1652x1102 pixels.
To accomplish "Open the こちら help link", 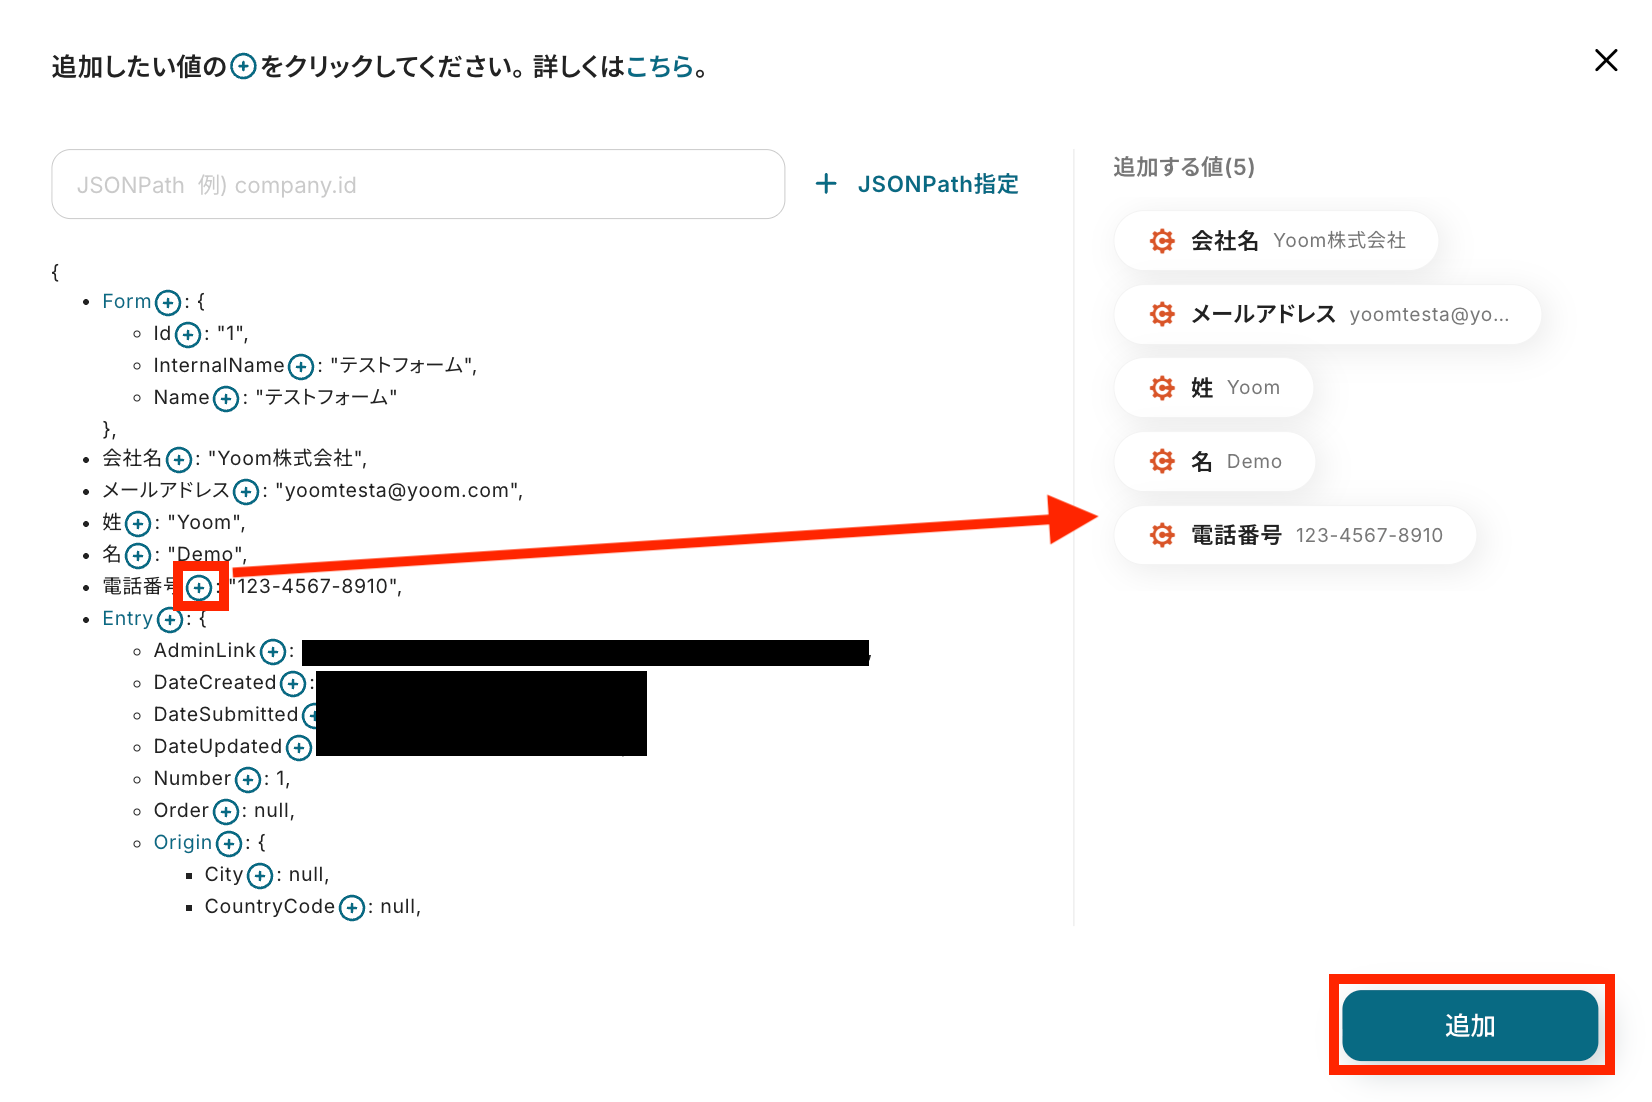I will pos(660,67).
